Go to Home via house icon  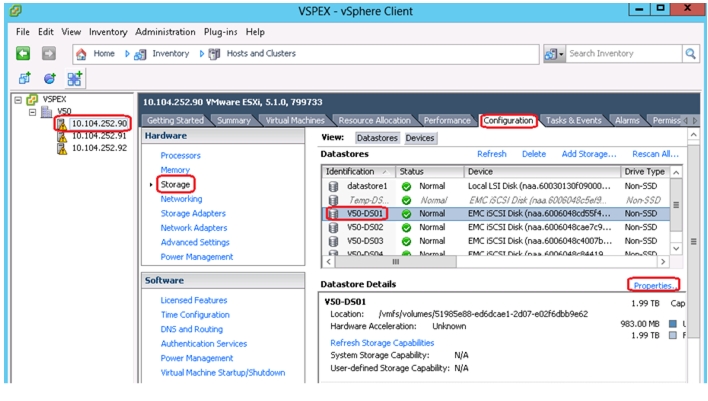(81, 54)
